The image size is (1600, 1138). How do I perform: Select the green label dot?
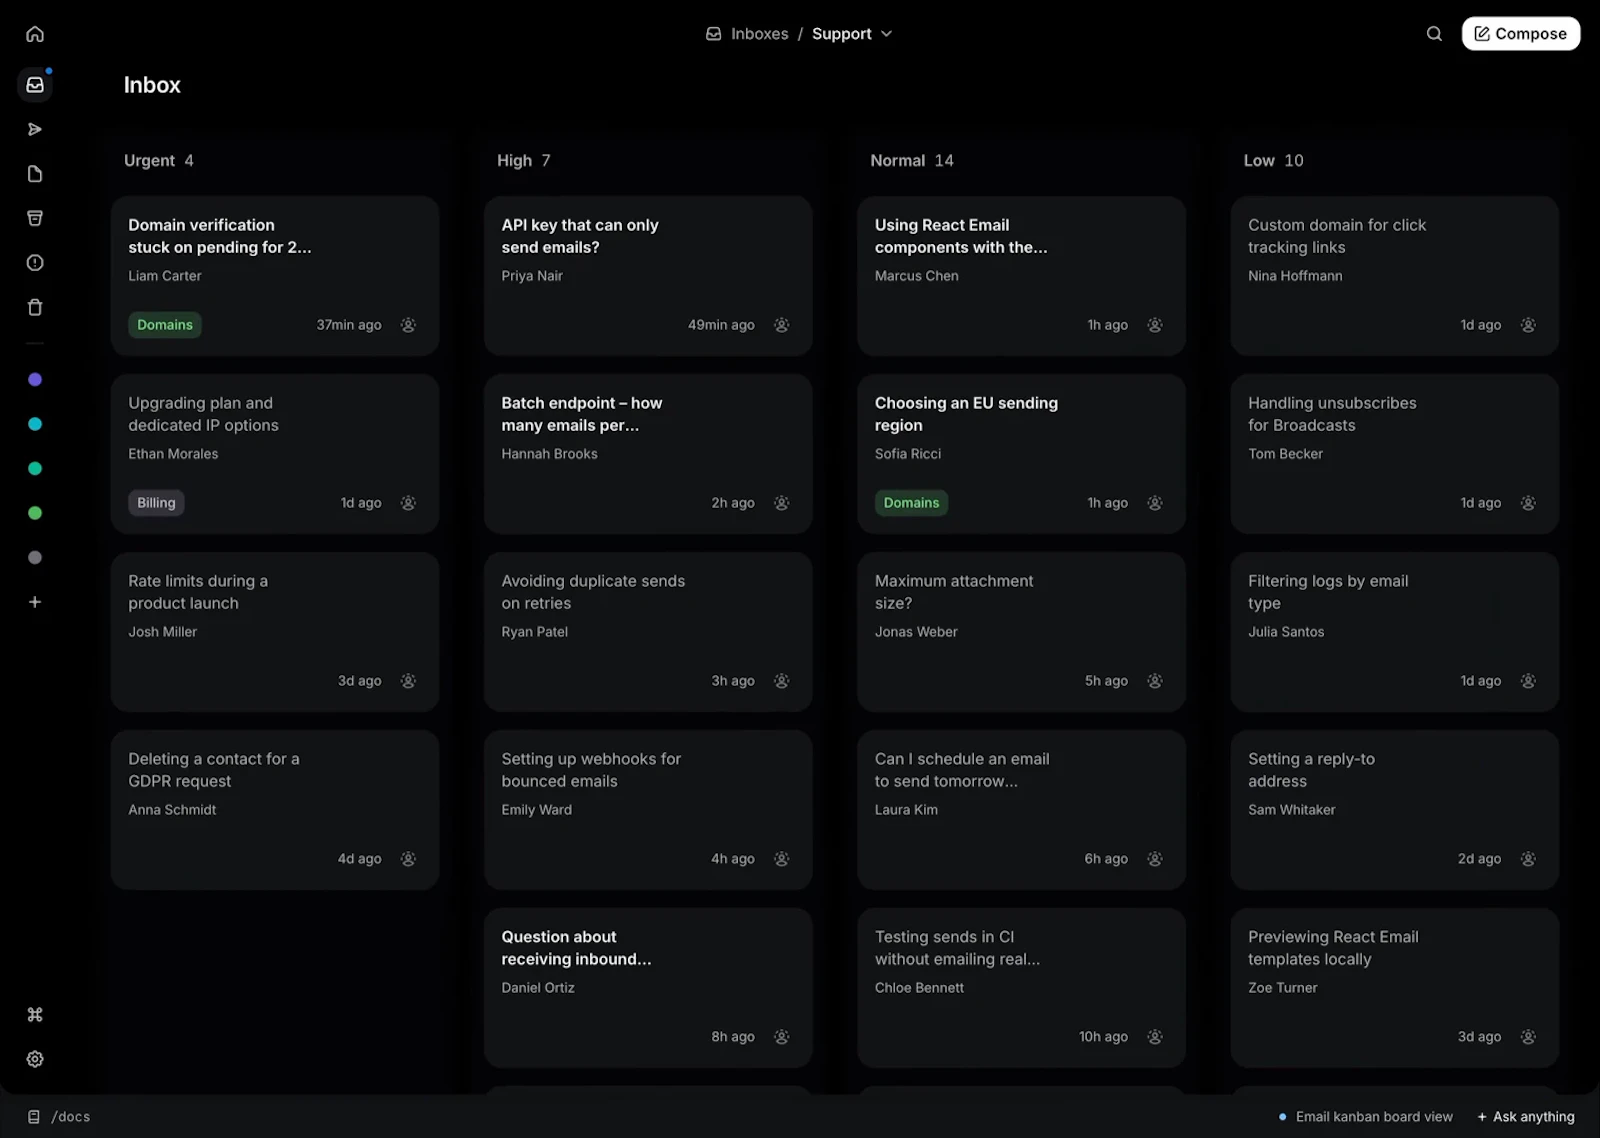tap(35, 513)
